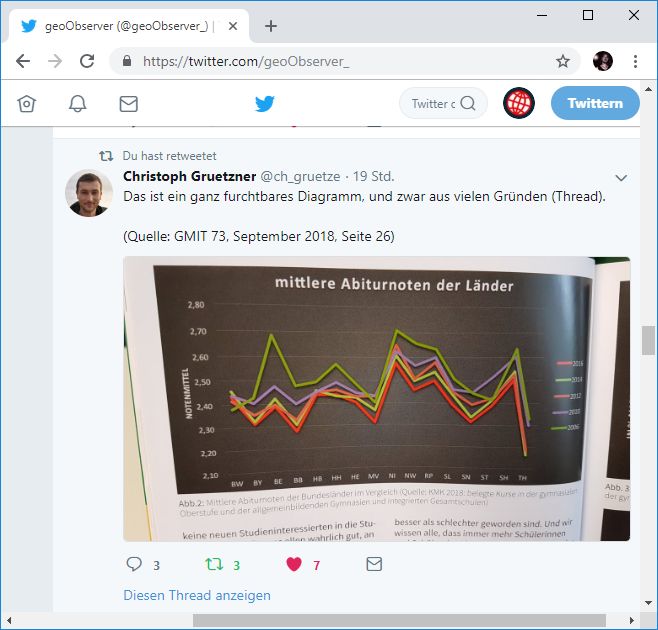
Task: Open direct messages envelope in top bar
Action: coord(128,104)
